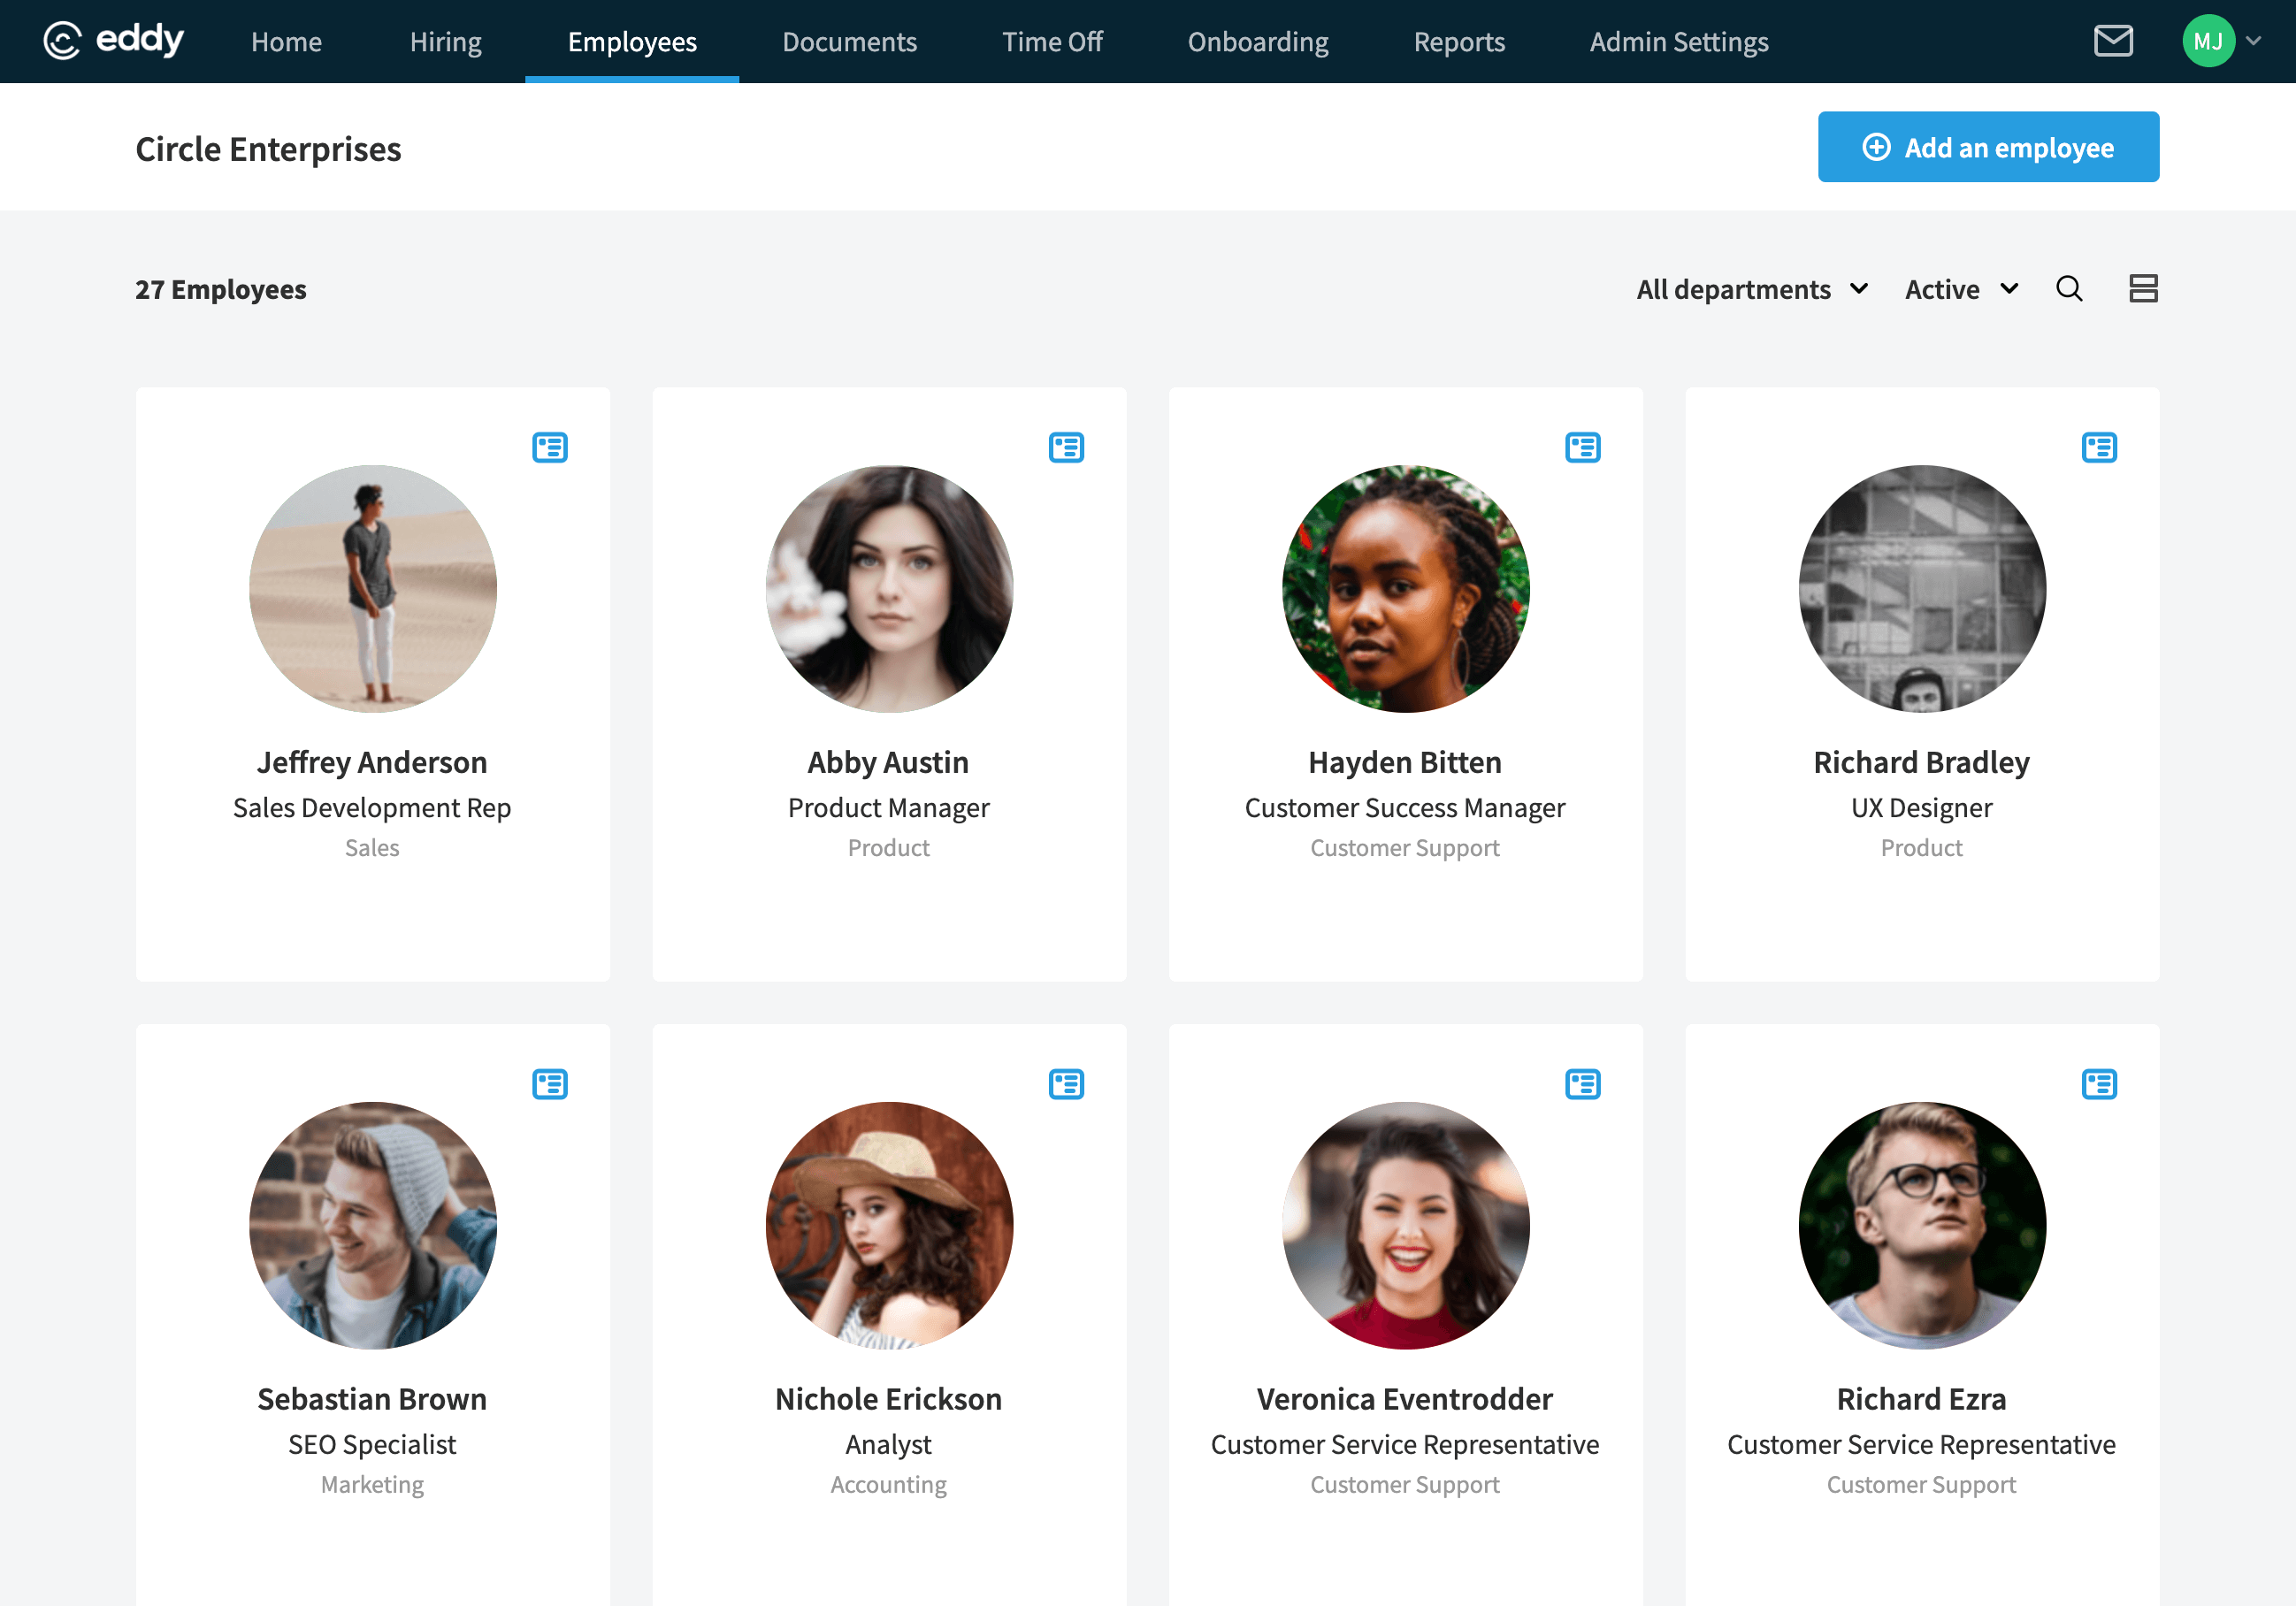Viewport: 2296px width, 1606px height.
Task: Open Abby Austin's profile card icon
Action: click(x=1067, y=447)
